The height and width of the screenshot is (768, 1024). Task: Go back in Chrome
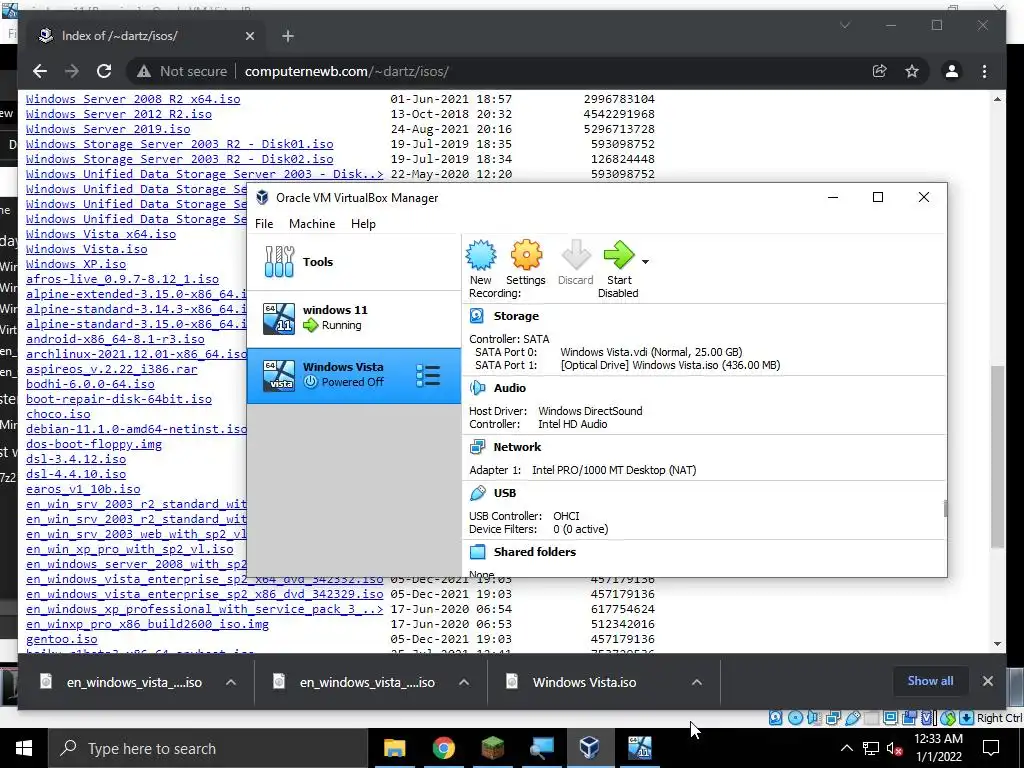tap(40, 71)
